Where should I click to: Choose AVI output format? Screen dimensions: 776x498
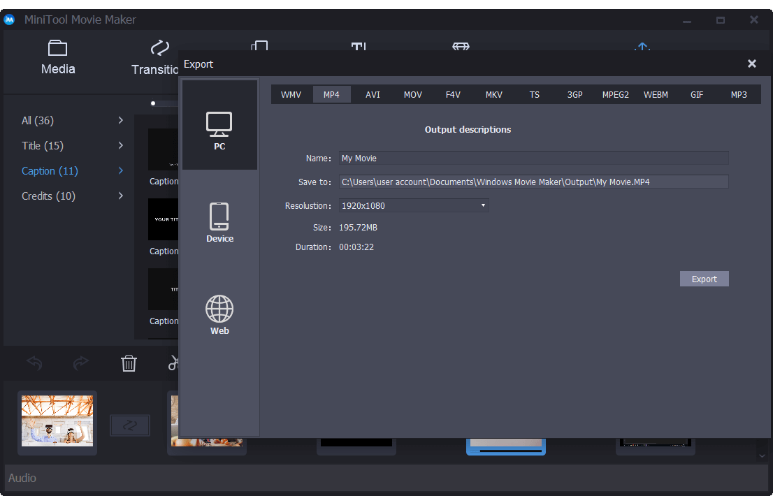[x=373, y=95]
